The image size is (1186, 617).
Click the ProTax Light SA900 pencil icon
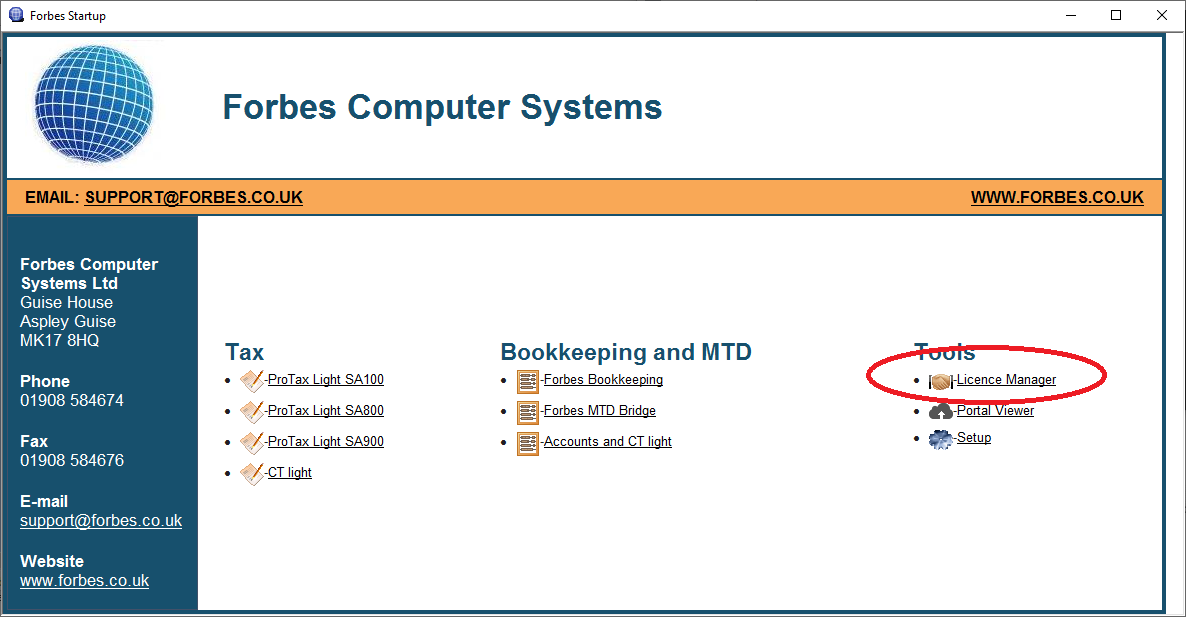pos(252,442)
